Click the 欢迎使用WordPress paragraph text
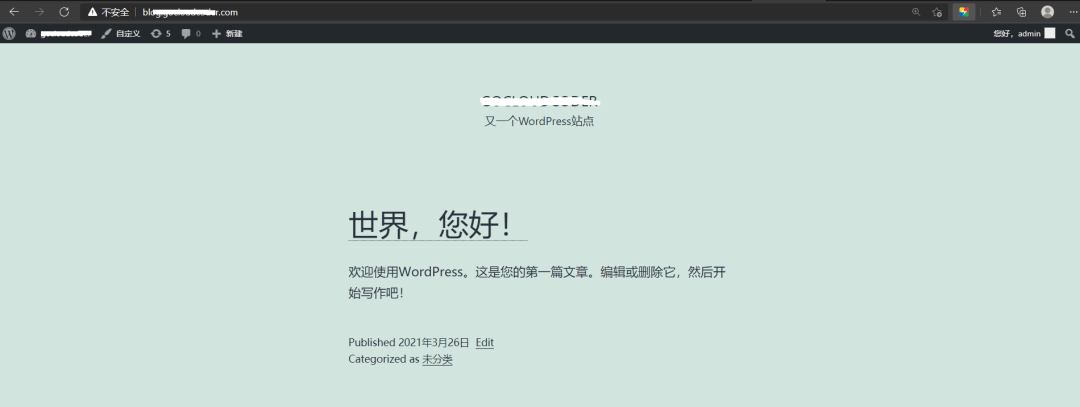Screen dimensions: 1080x407 point(537,282)
